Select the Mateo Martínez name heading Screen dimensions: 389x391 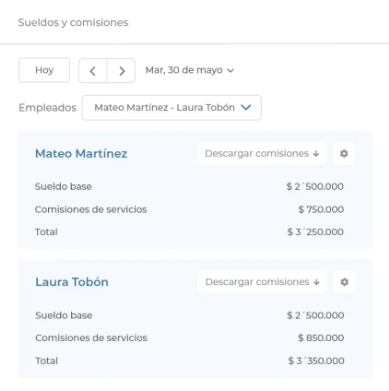pyautogui.click(x=81, y=154)
